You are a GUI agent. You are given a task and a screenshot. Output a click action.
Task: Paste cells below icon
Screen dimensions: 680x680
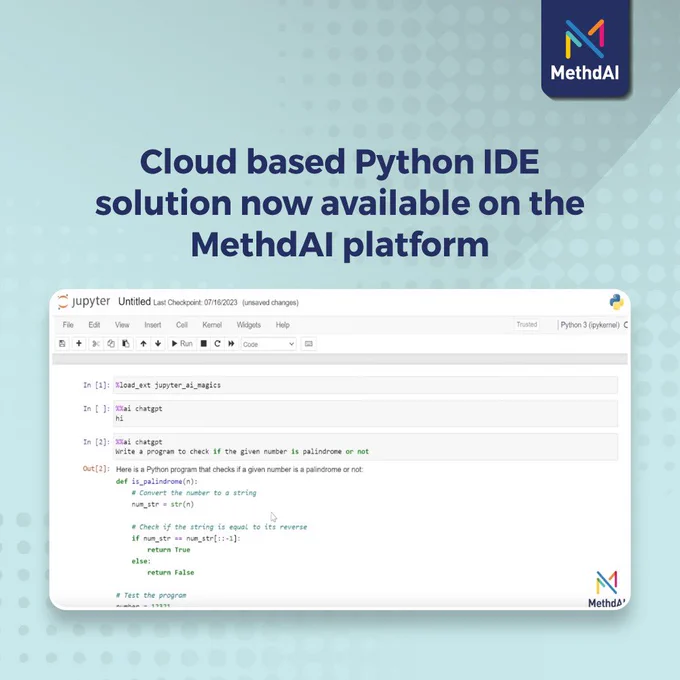coord(126,343)
